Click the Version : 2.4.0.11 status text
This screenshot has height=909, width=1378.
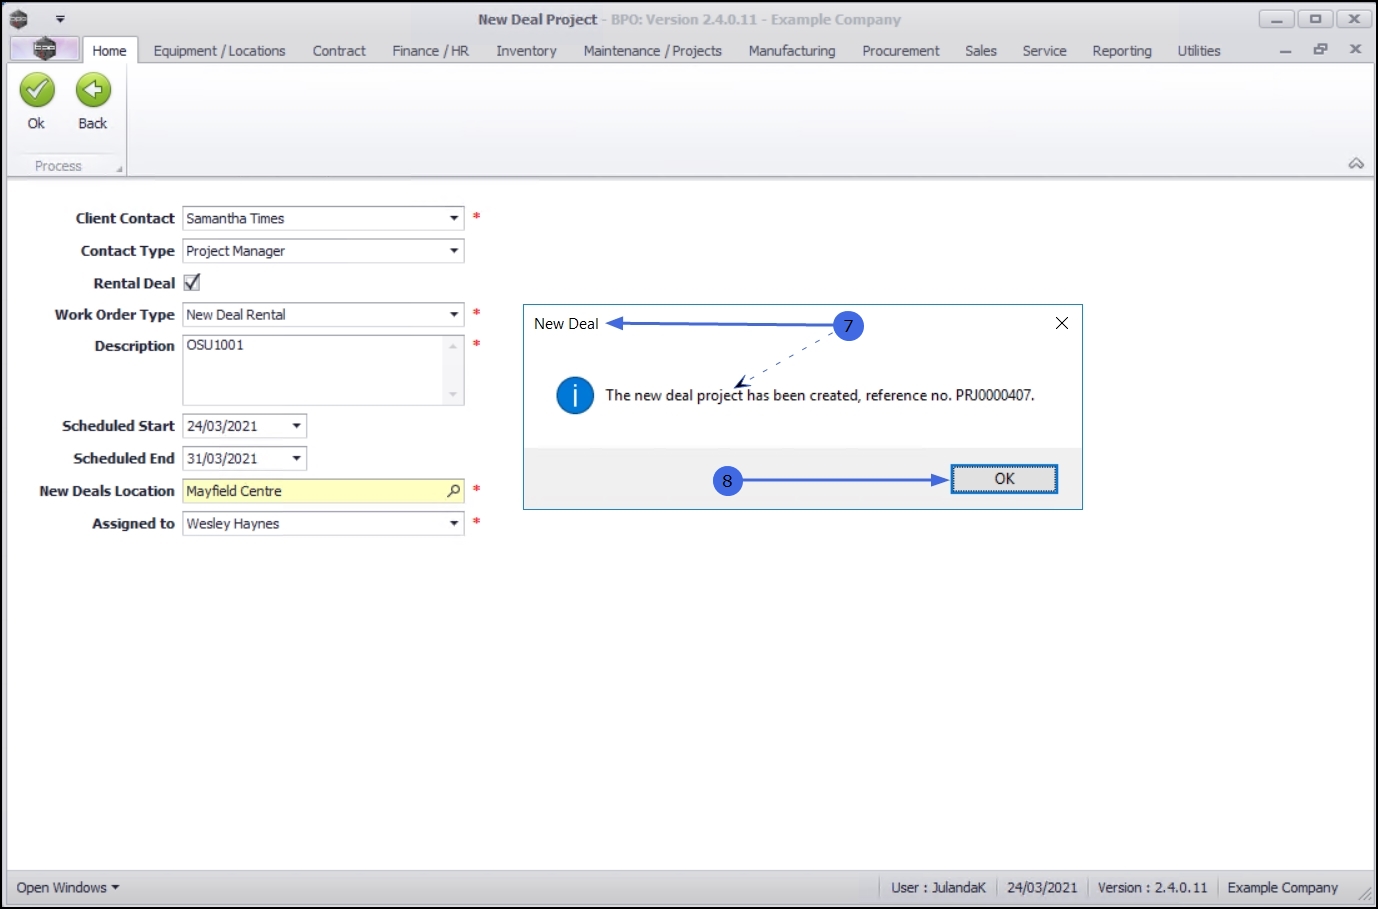(x=1152, y=888)
